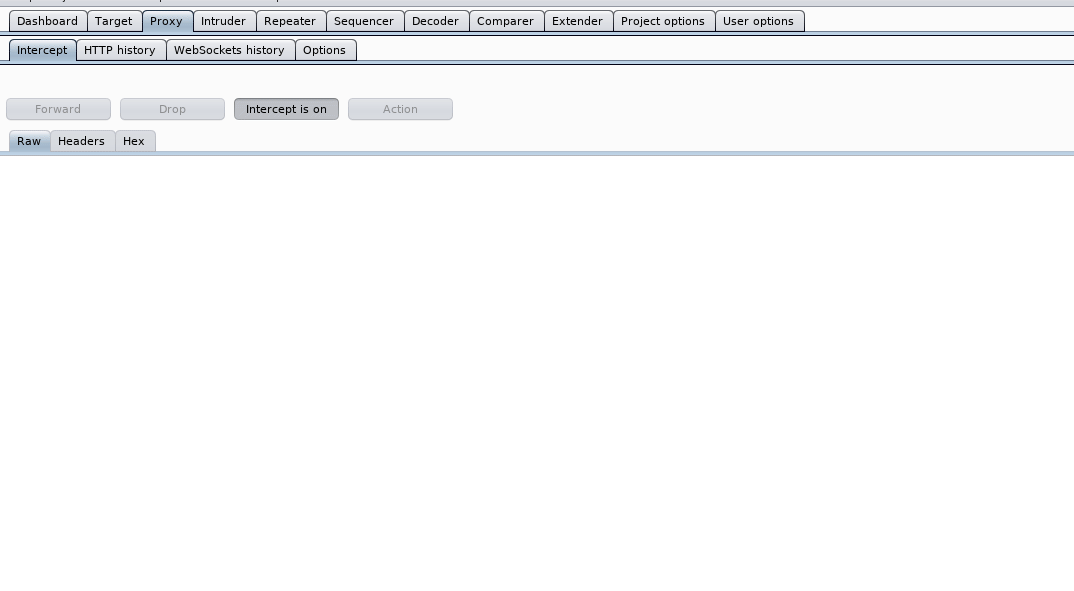Click inside the empty Raw message area

[x=536, y=370]
